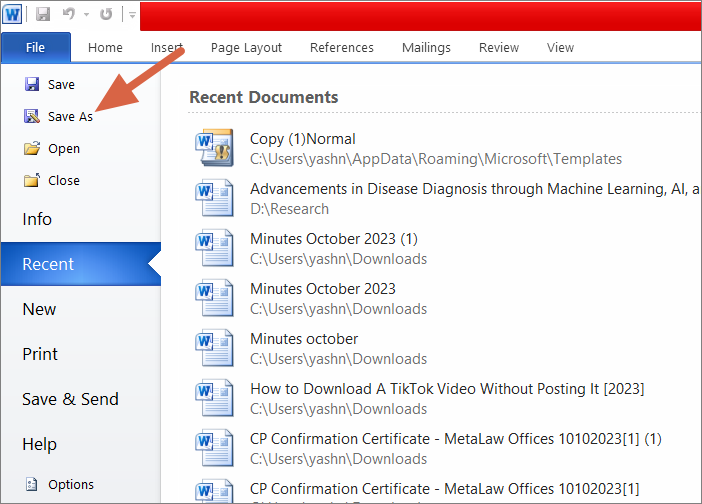This screenshot has height=504, width=702.
Task: Switch to the References tab
Action: click(342, 47)
